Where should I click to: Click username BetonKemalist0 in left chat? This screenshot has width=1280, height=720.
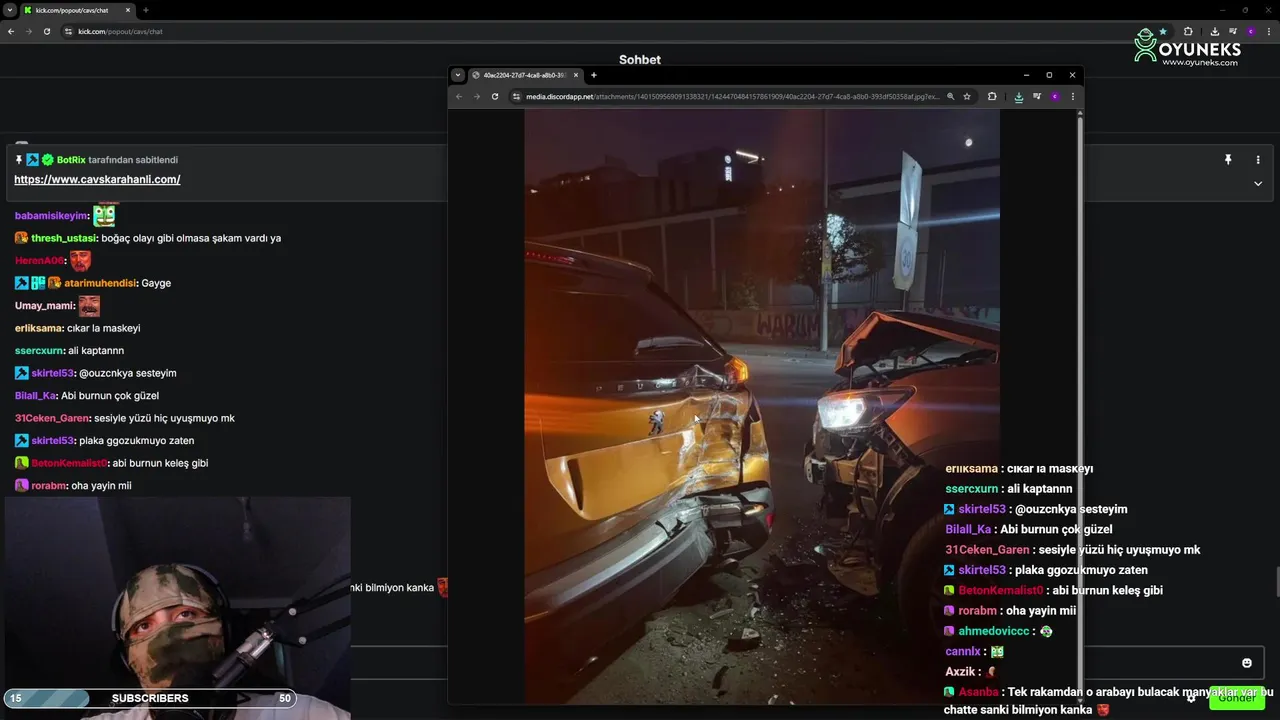pos(69,463)
